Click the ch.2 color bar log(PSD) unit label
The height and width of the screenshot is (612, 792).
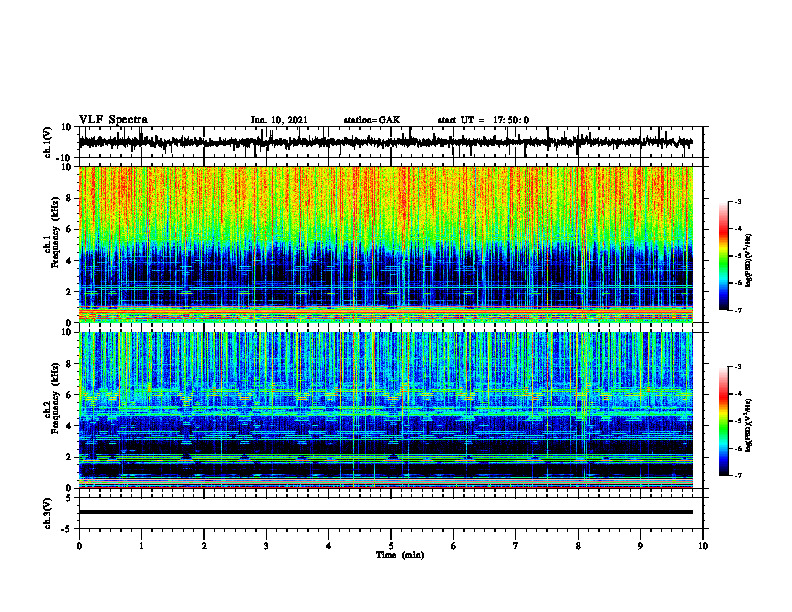750,425
